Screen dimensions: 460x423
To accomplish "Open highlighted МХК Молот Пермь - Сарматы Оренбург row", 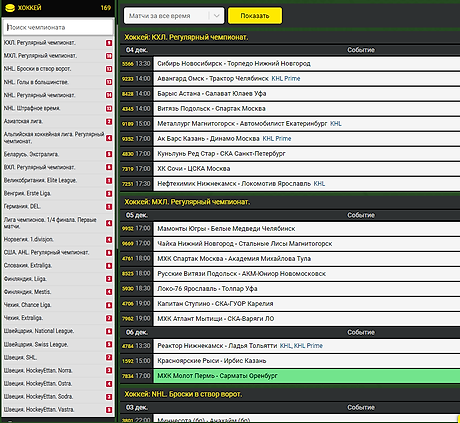I will click(307, 376).
